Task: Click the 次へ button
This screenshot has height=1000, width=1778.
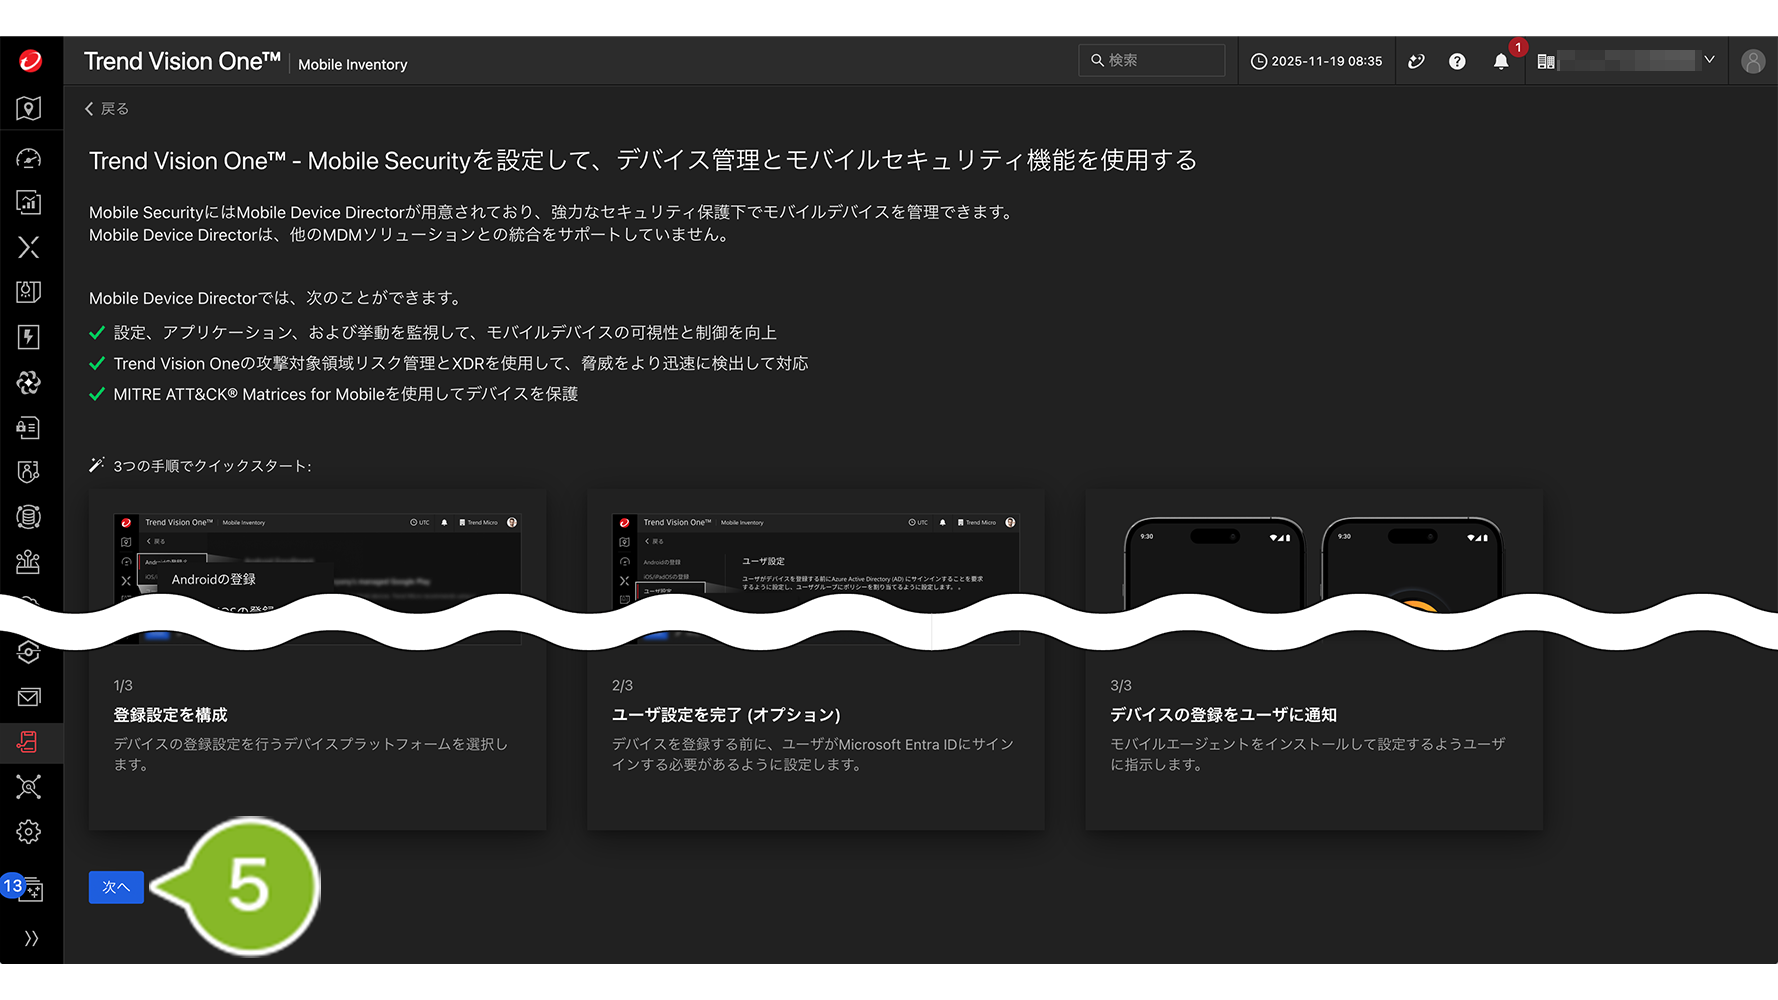Action: (116, 887)
